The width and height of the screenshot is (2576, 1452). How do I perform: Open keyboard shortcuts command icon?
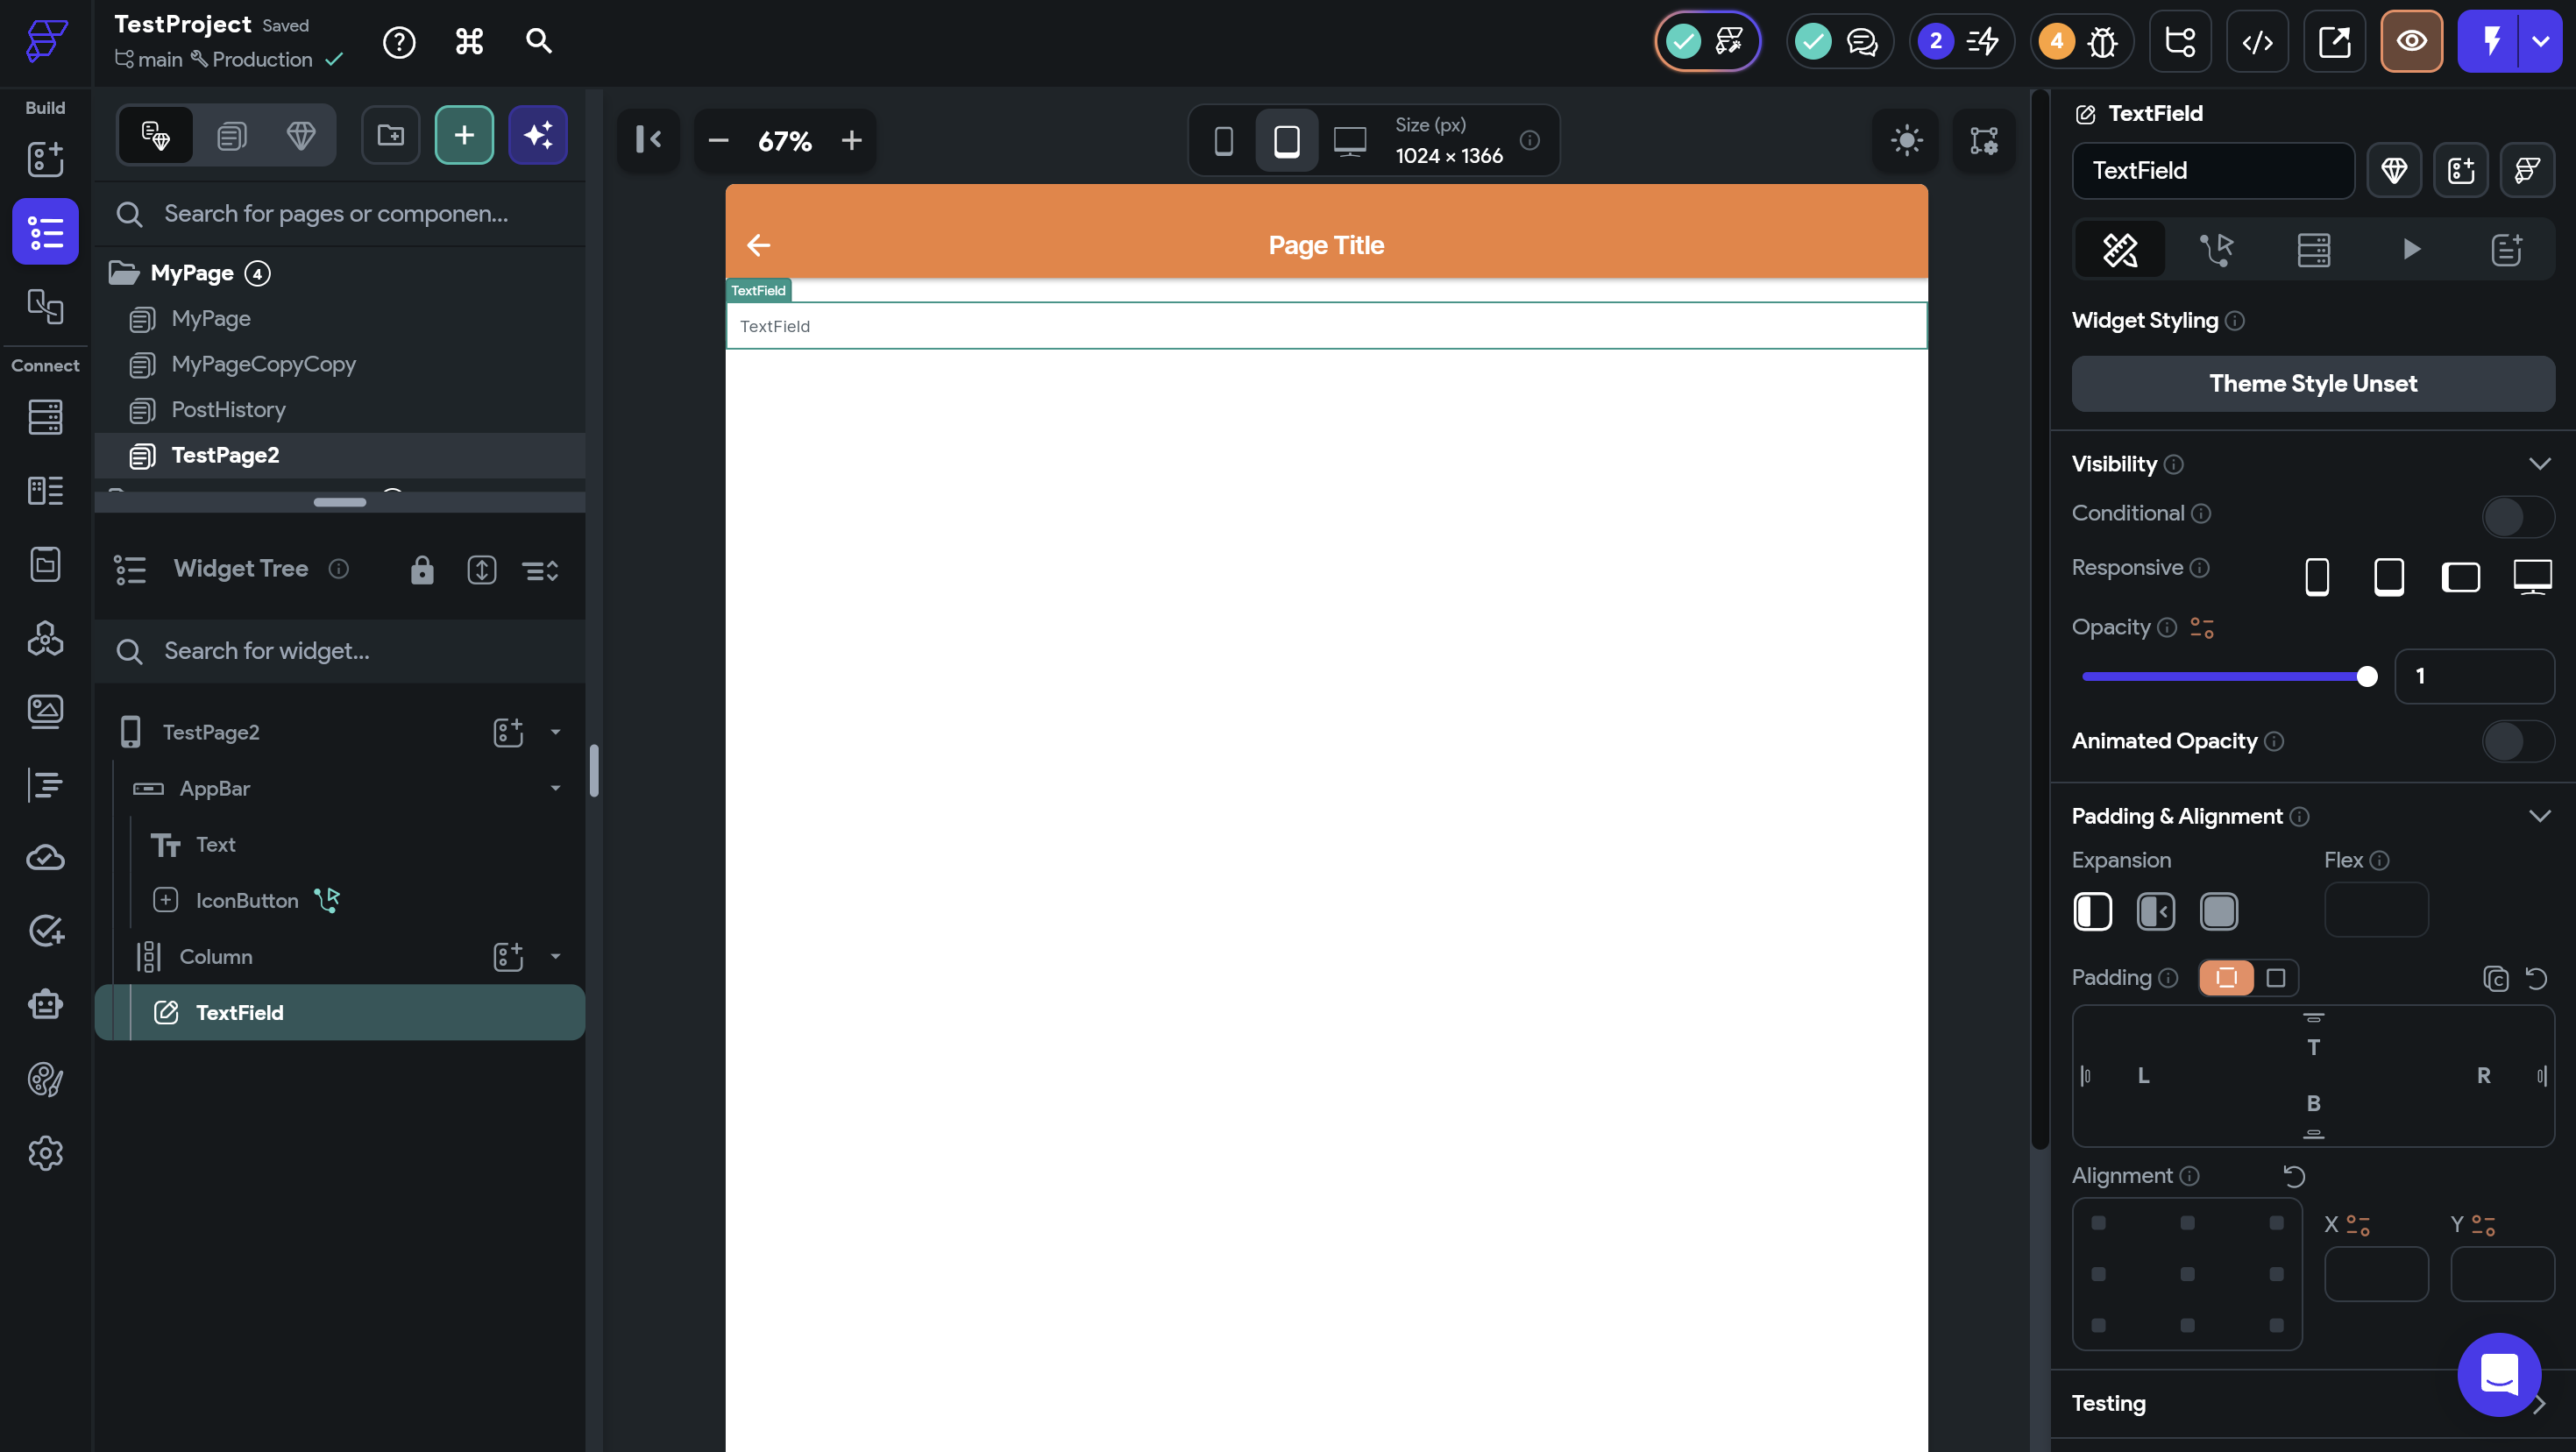coord(469,42)
